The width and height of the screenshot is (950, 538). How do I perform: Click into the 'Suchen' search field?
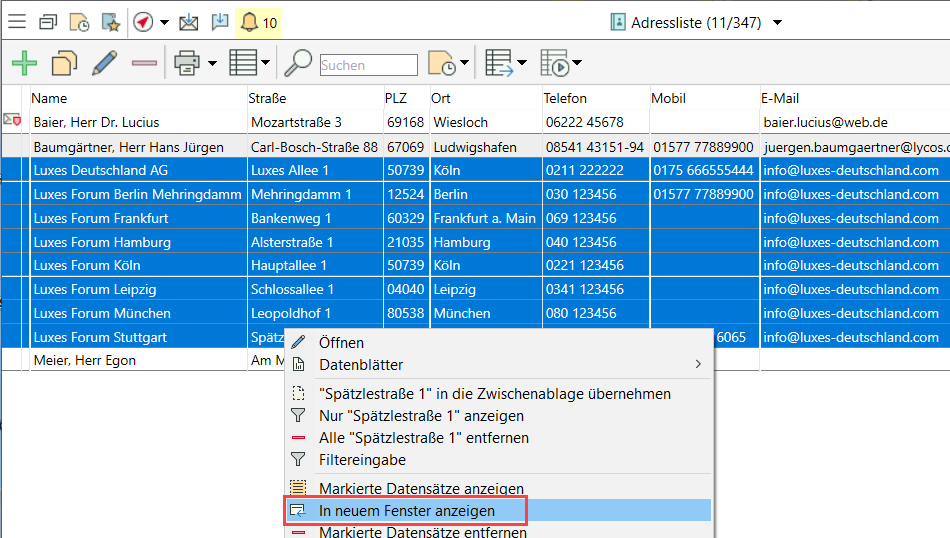pyautogui.click(x=368, y=65)
